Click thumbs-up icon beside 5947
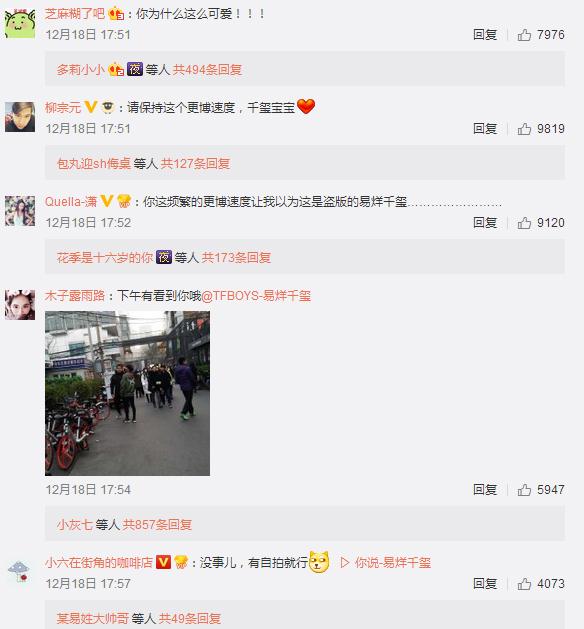Image resolution: width=584 pixels, height=629 pixels. [x=524, y=490]
